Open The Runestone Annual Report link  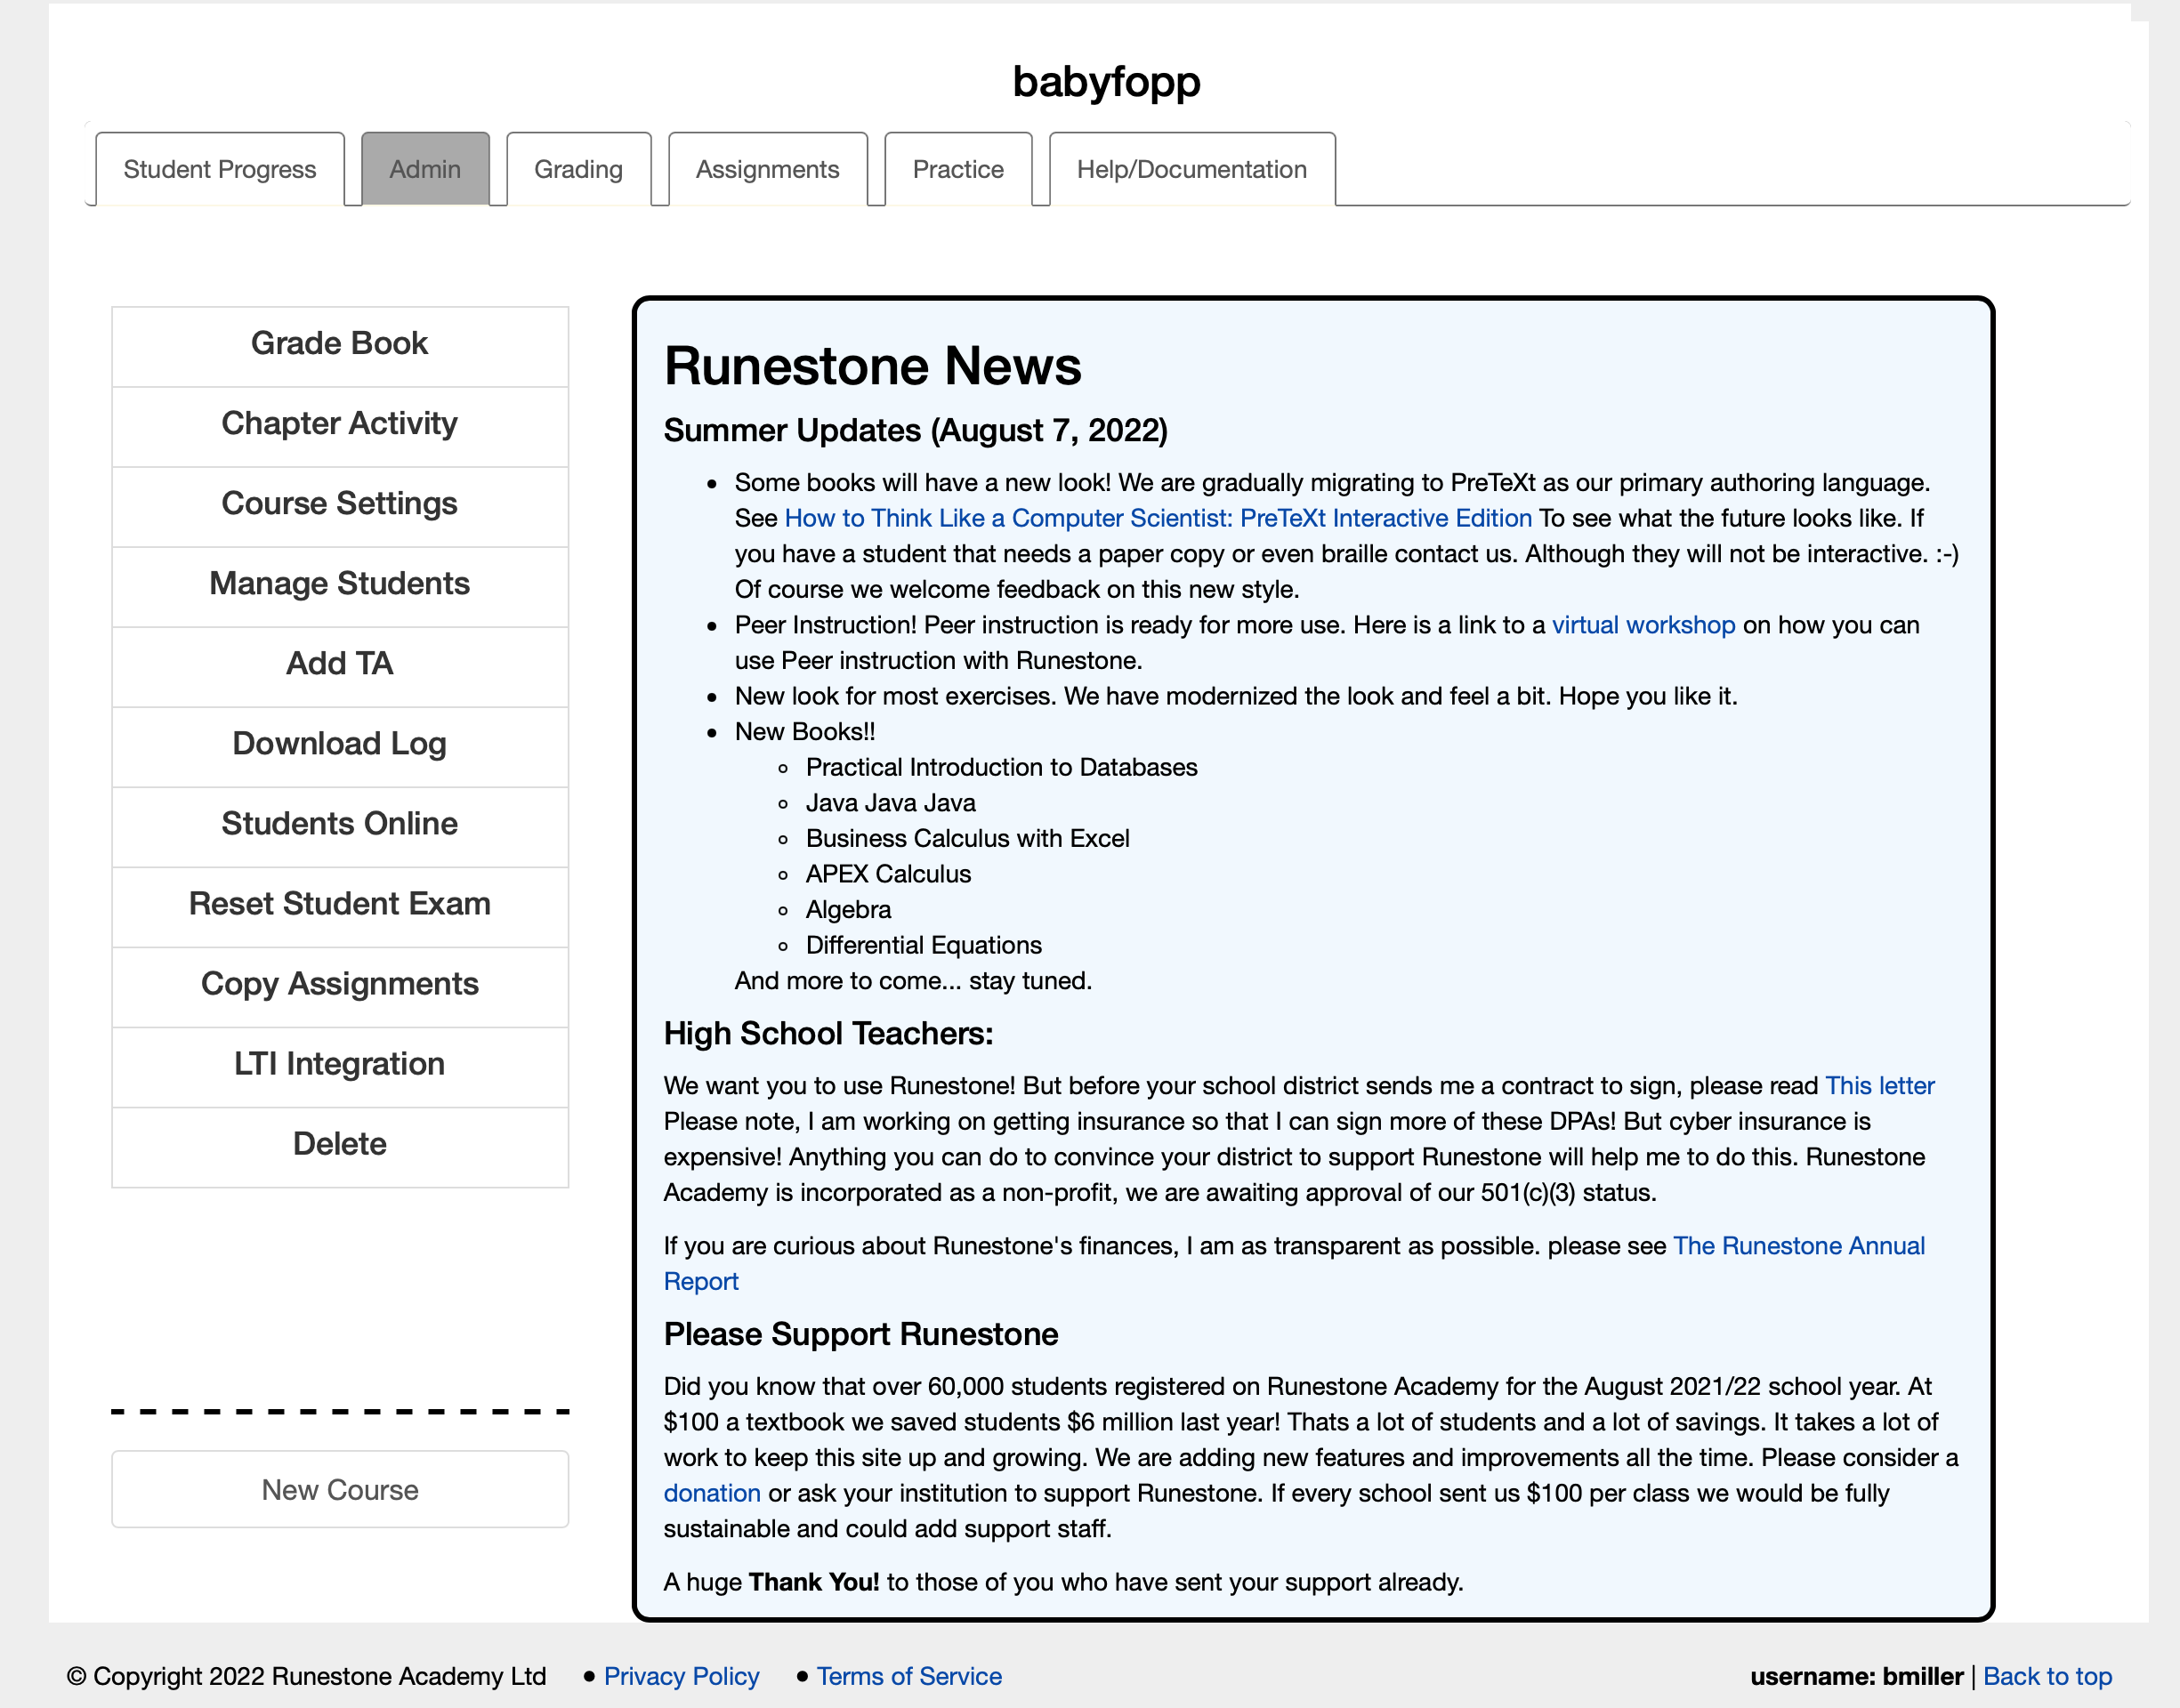[x=1798, y=1246]
